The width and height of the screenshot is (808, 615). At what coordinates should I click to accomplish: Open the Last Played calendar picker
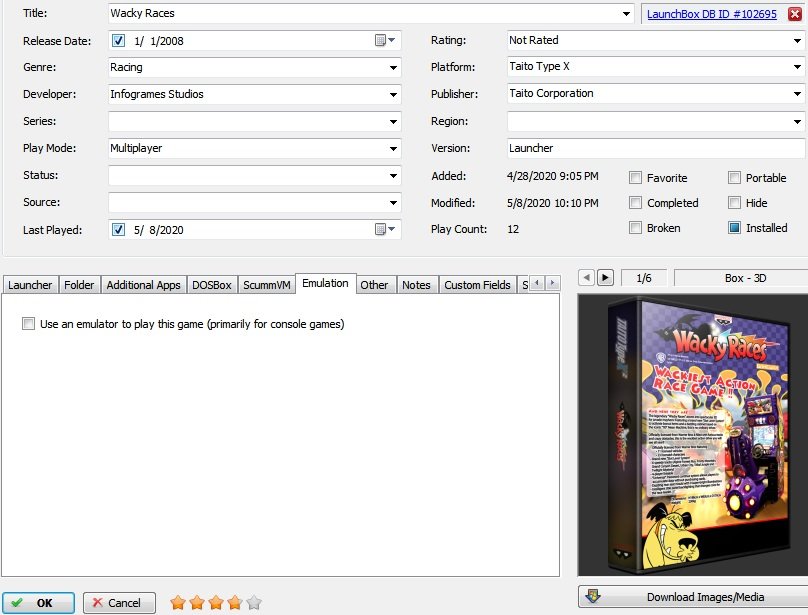(x=385, y=229)
